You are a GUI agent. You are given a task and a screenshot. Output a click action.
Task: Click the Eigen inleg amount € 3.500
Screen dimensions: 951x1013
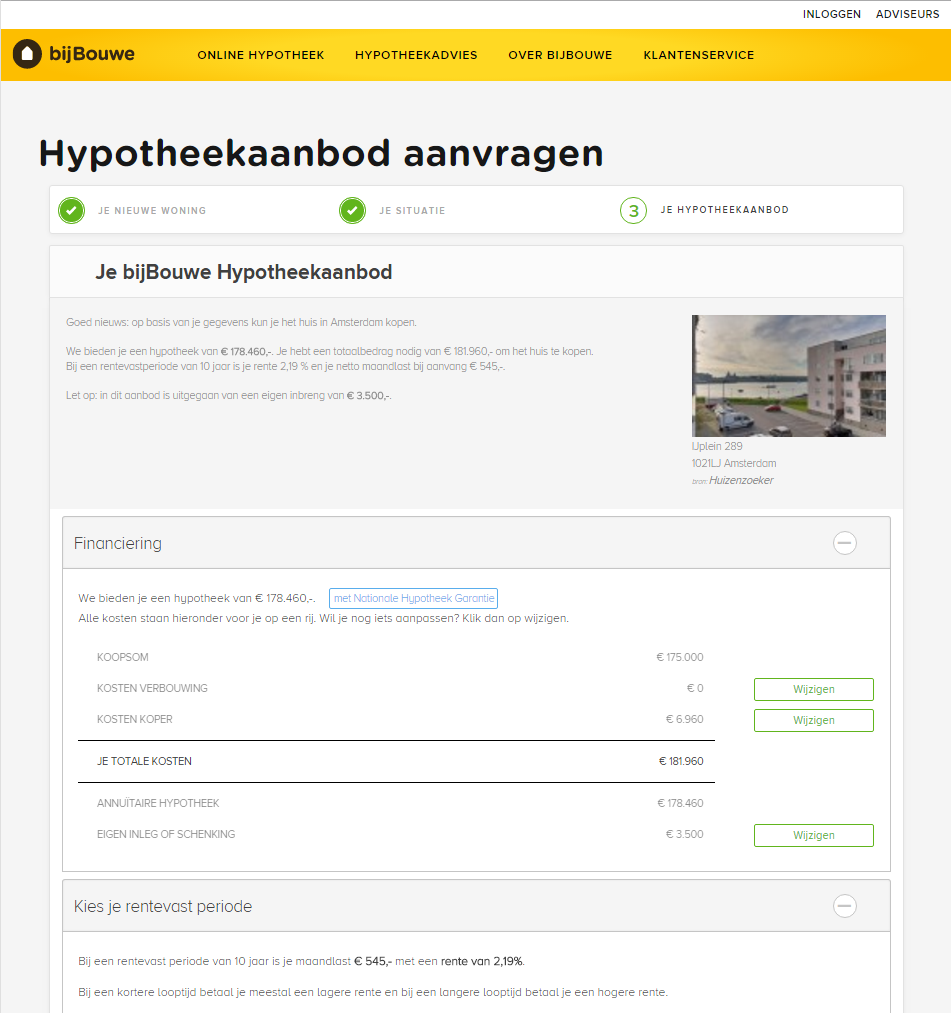tap(685, 834)
